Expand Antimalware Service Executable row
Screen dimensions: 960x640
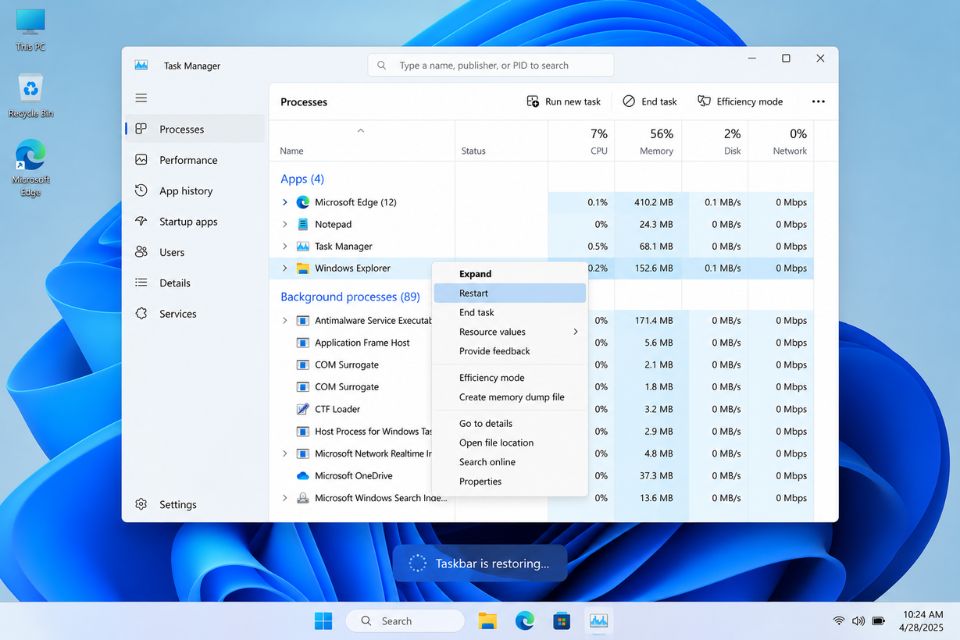285,320
